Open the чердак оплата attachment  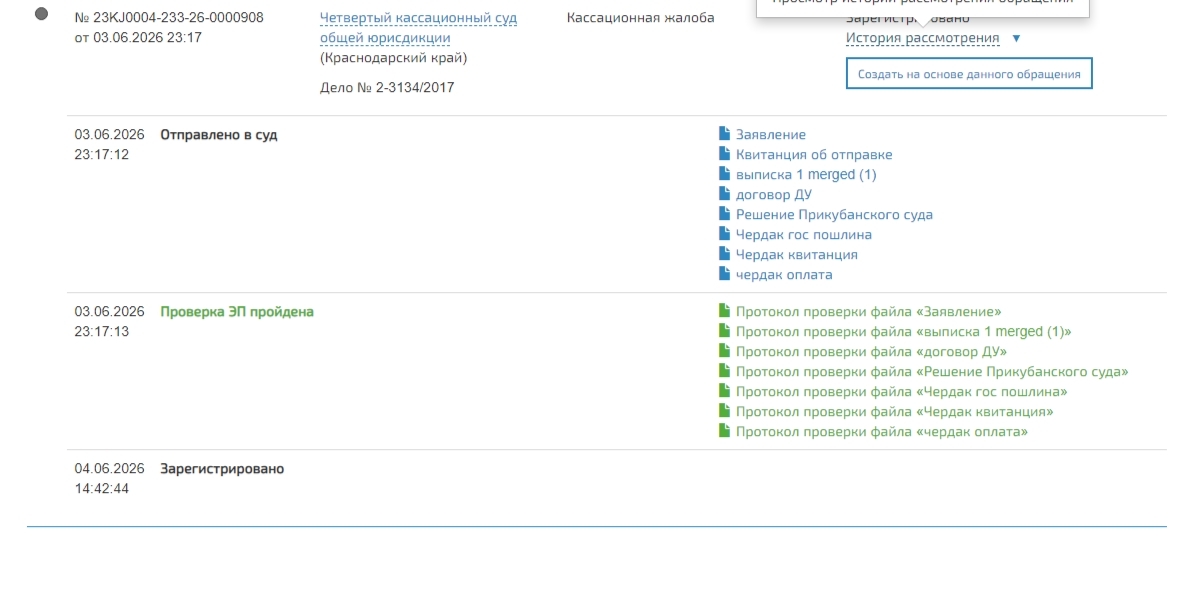tap(784, 275)
